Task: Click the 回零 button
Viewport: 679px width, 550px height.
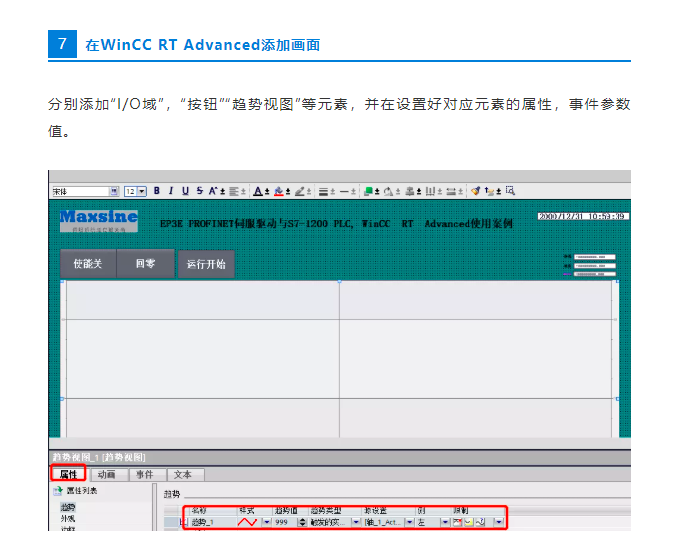Action: pyautogui.click(x=144, y=264)
